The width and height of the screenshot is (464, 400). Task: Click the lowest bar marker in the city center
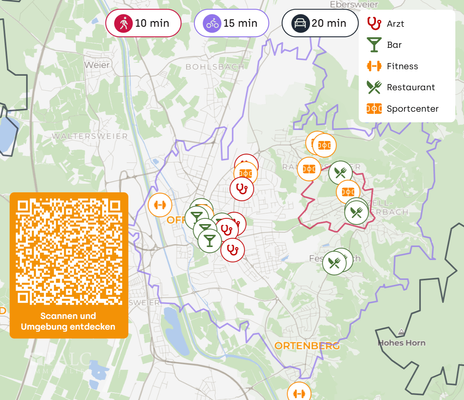tap(209, 241)
